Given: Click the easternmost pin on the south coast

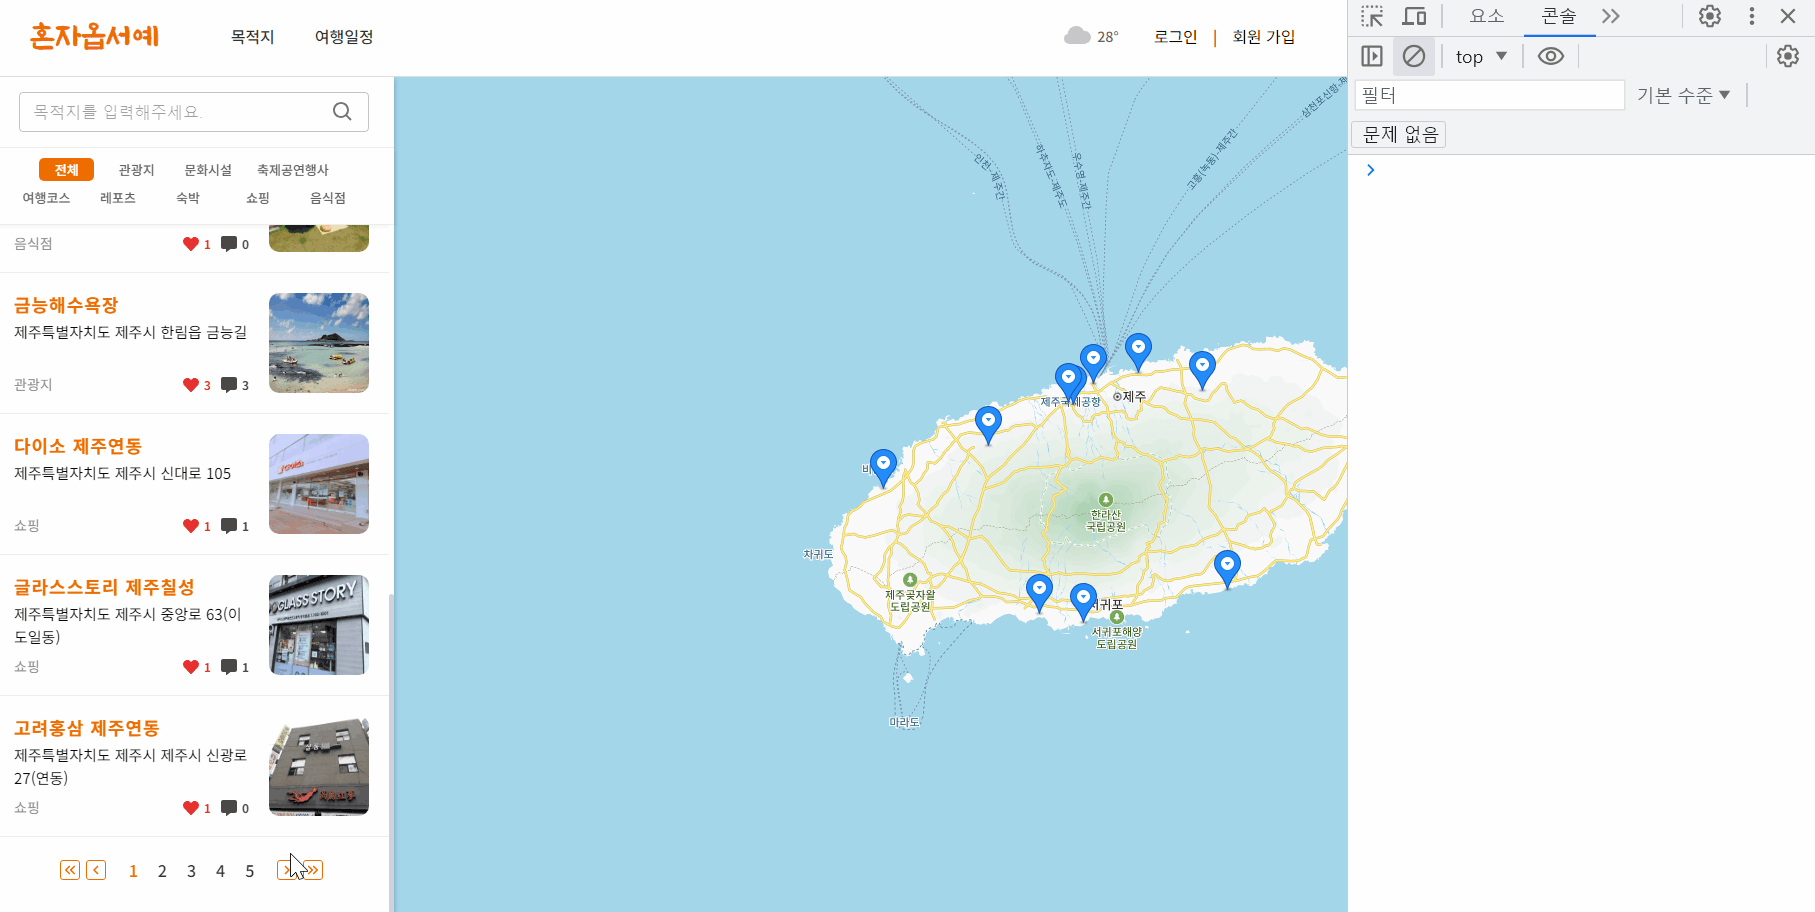Looking at the screenshot, I should [1227, 568].
